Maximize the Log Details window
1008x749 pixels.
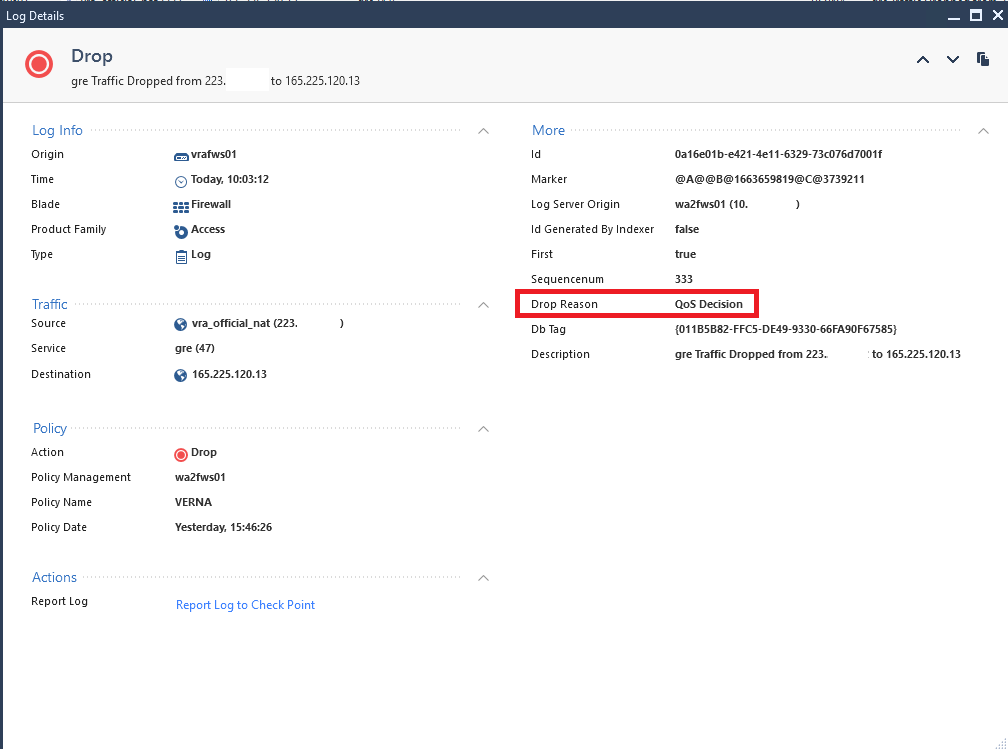(976, 15)
